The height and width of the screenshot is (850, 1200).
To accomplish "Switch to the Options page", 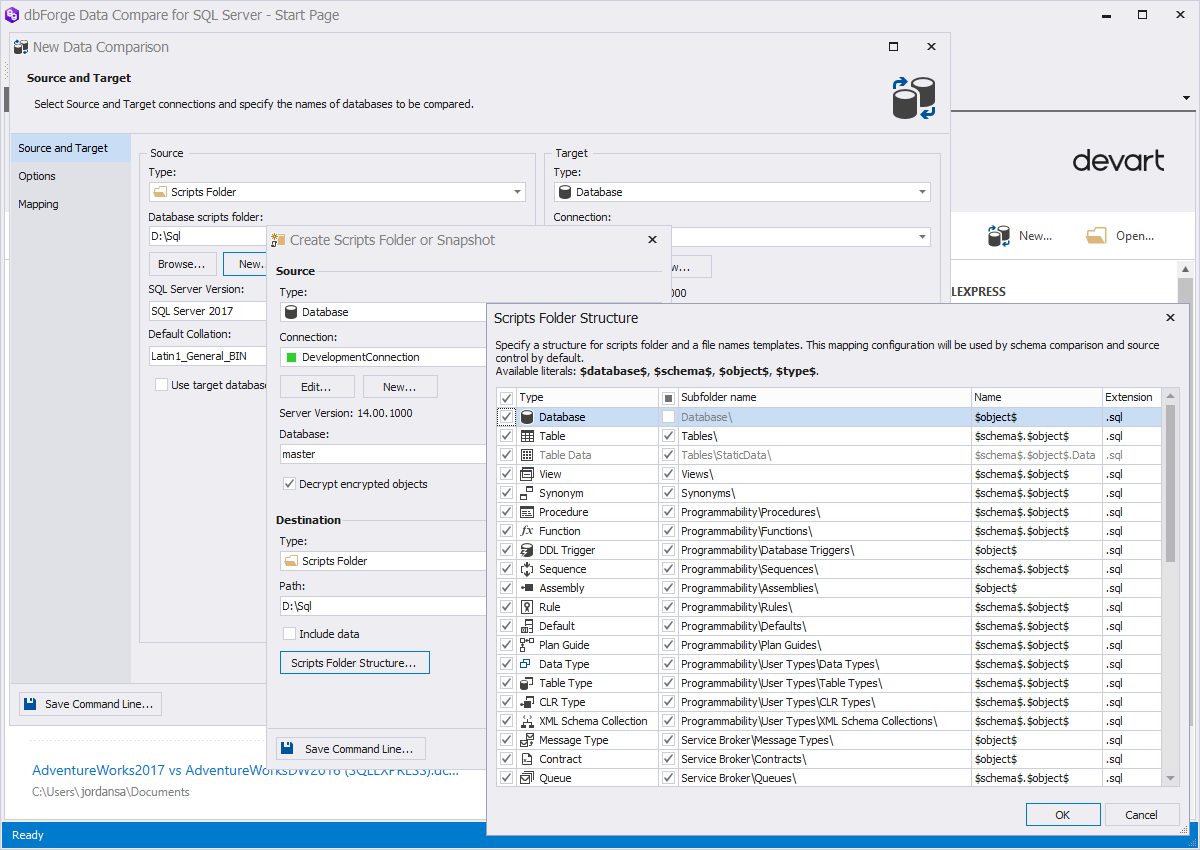I will 37,176.
